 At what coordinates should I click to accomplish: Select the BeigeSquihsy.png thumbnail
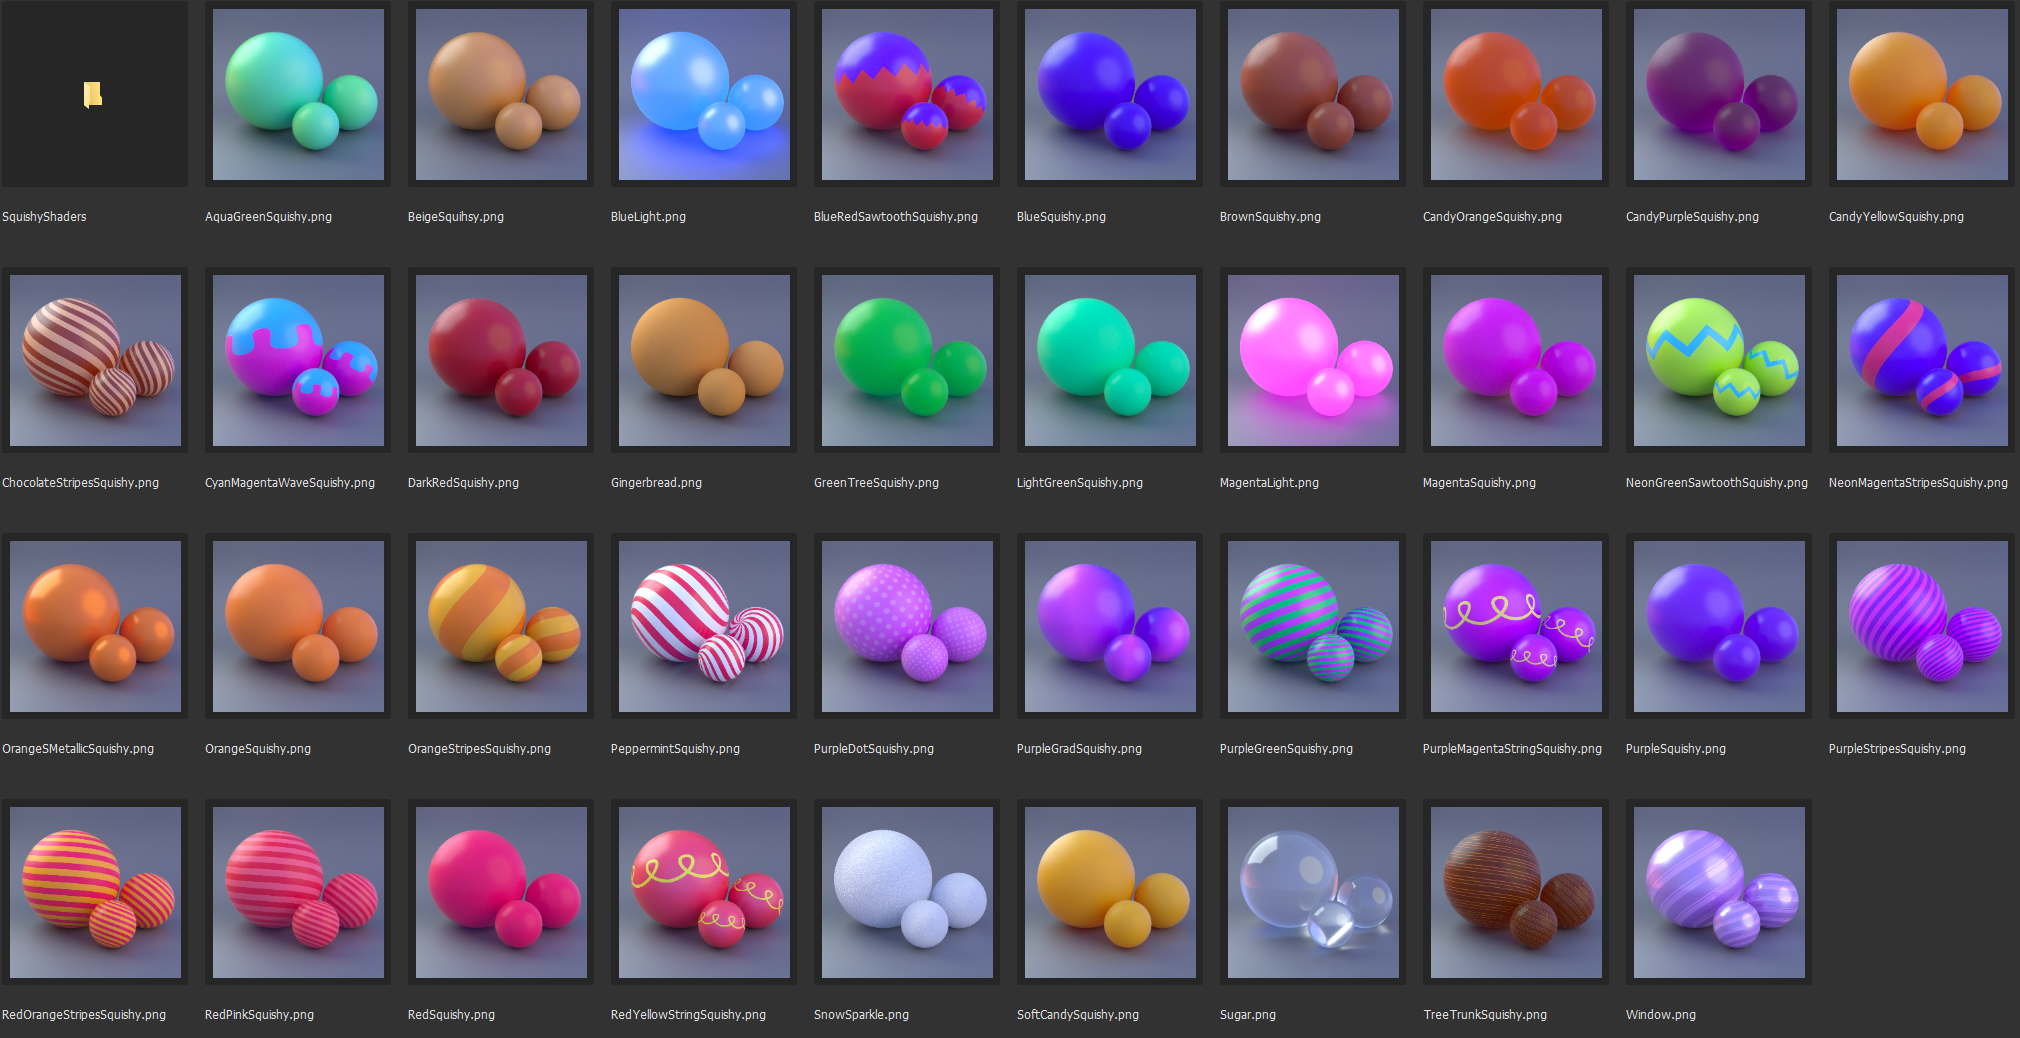[x=501, y=95]
